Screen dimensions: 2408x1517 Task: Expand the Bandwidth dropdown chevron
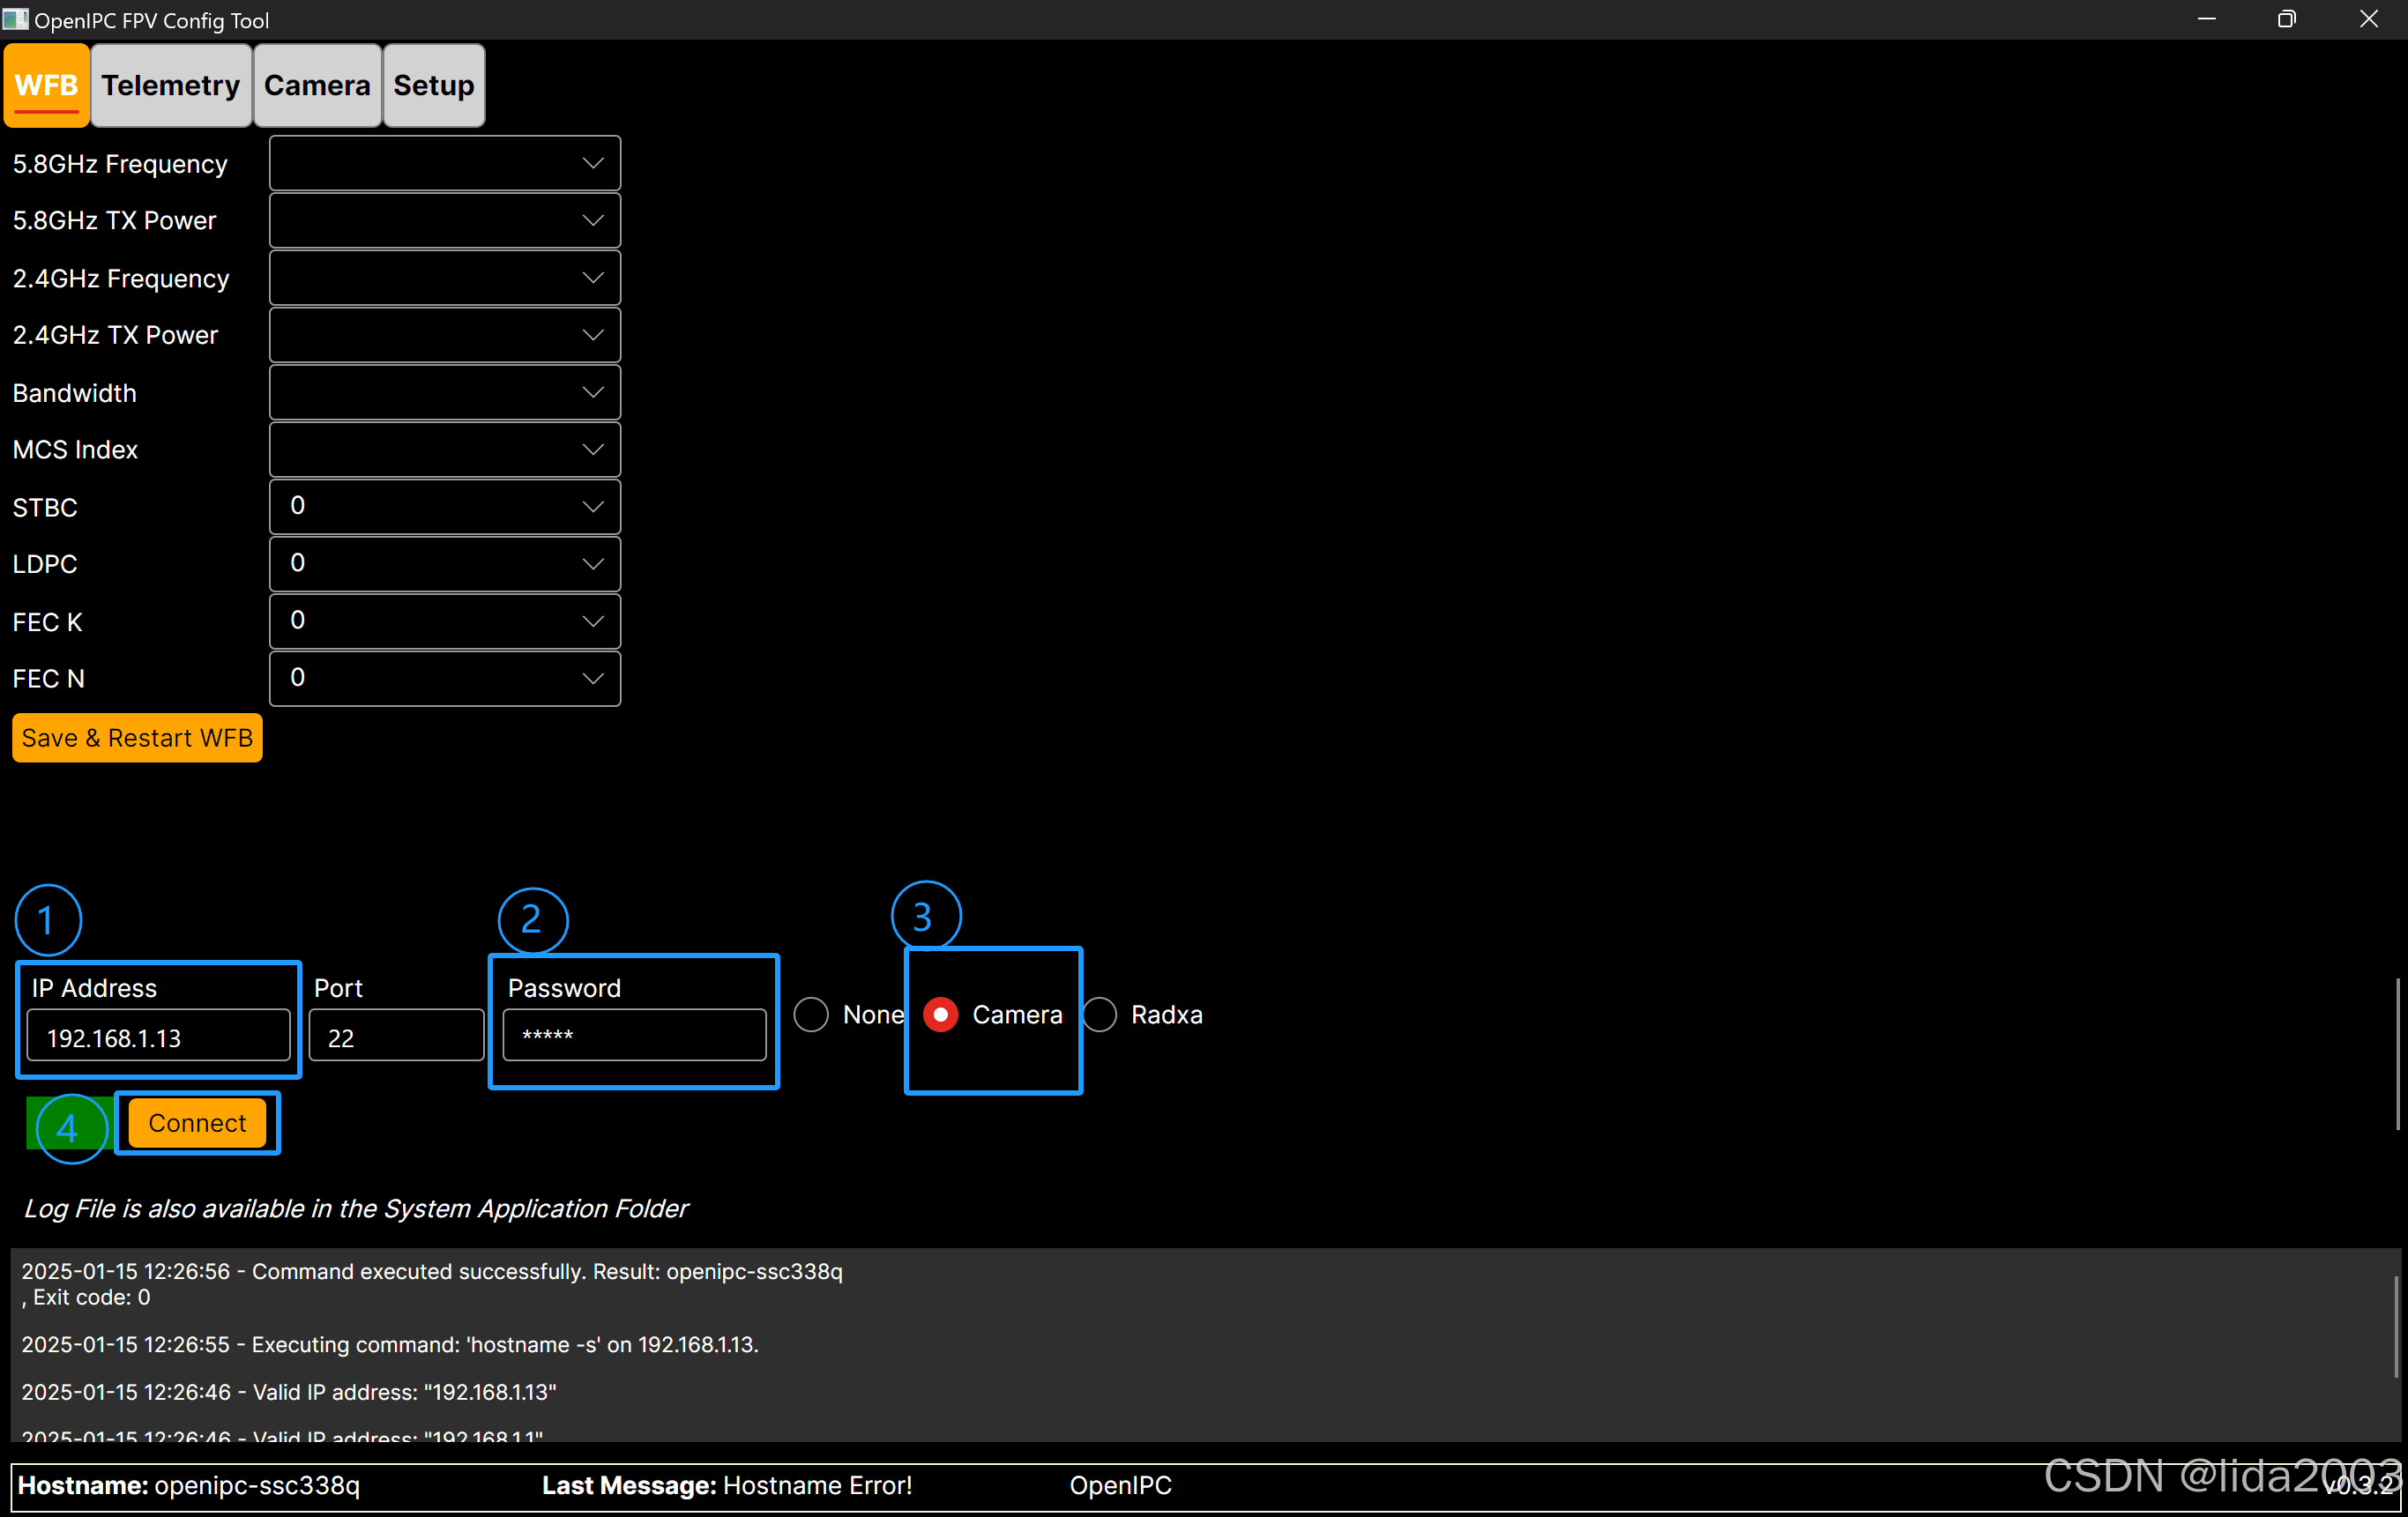tap(592, 392)
